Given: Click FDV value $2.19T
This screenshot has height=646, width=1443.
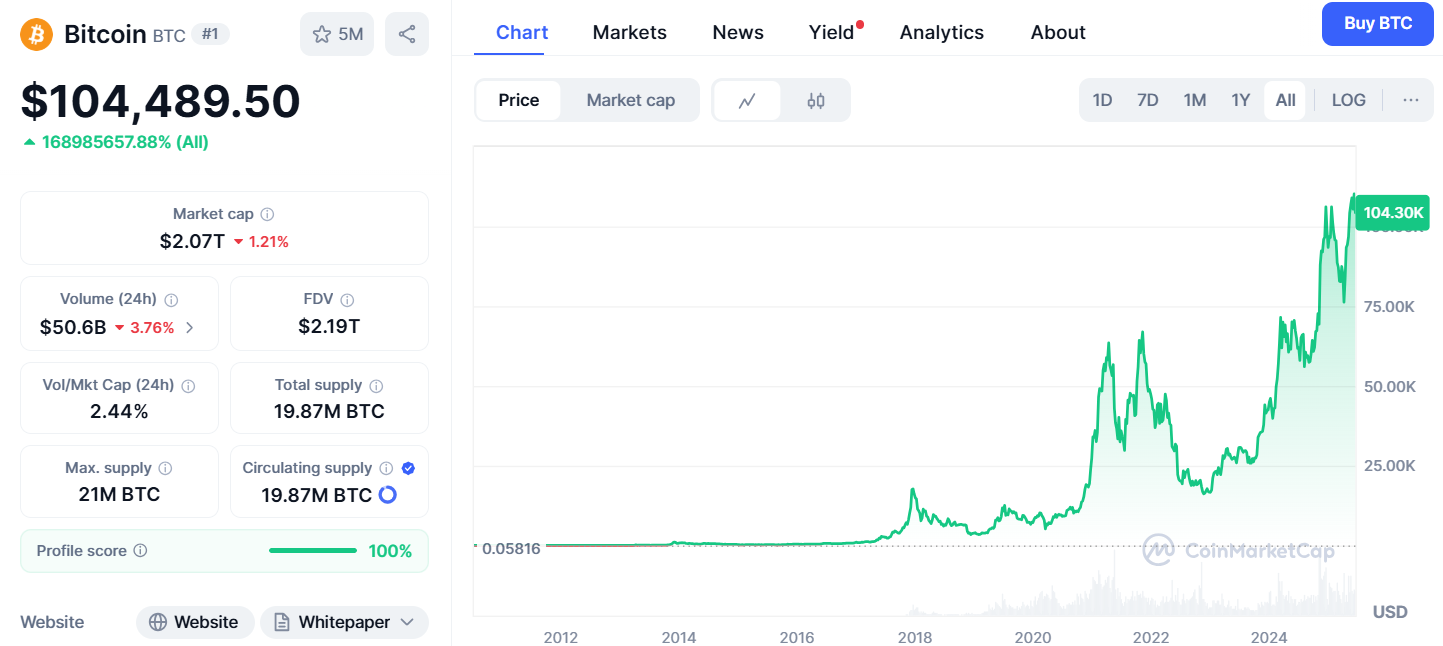Looking at the screenshot, I should click(x=329, y=326).
